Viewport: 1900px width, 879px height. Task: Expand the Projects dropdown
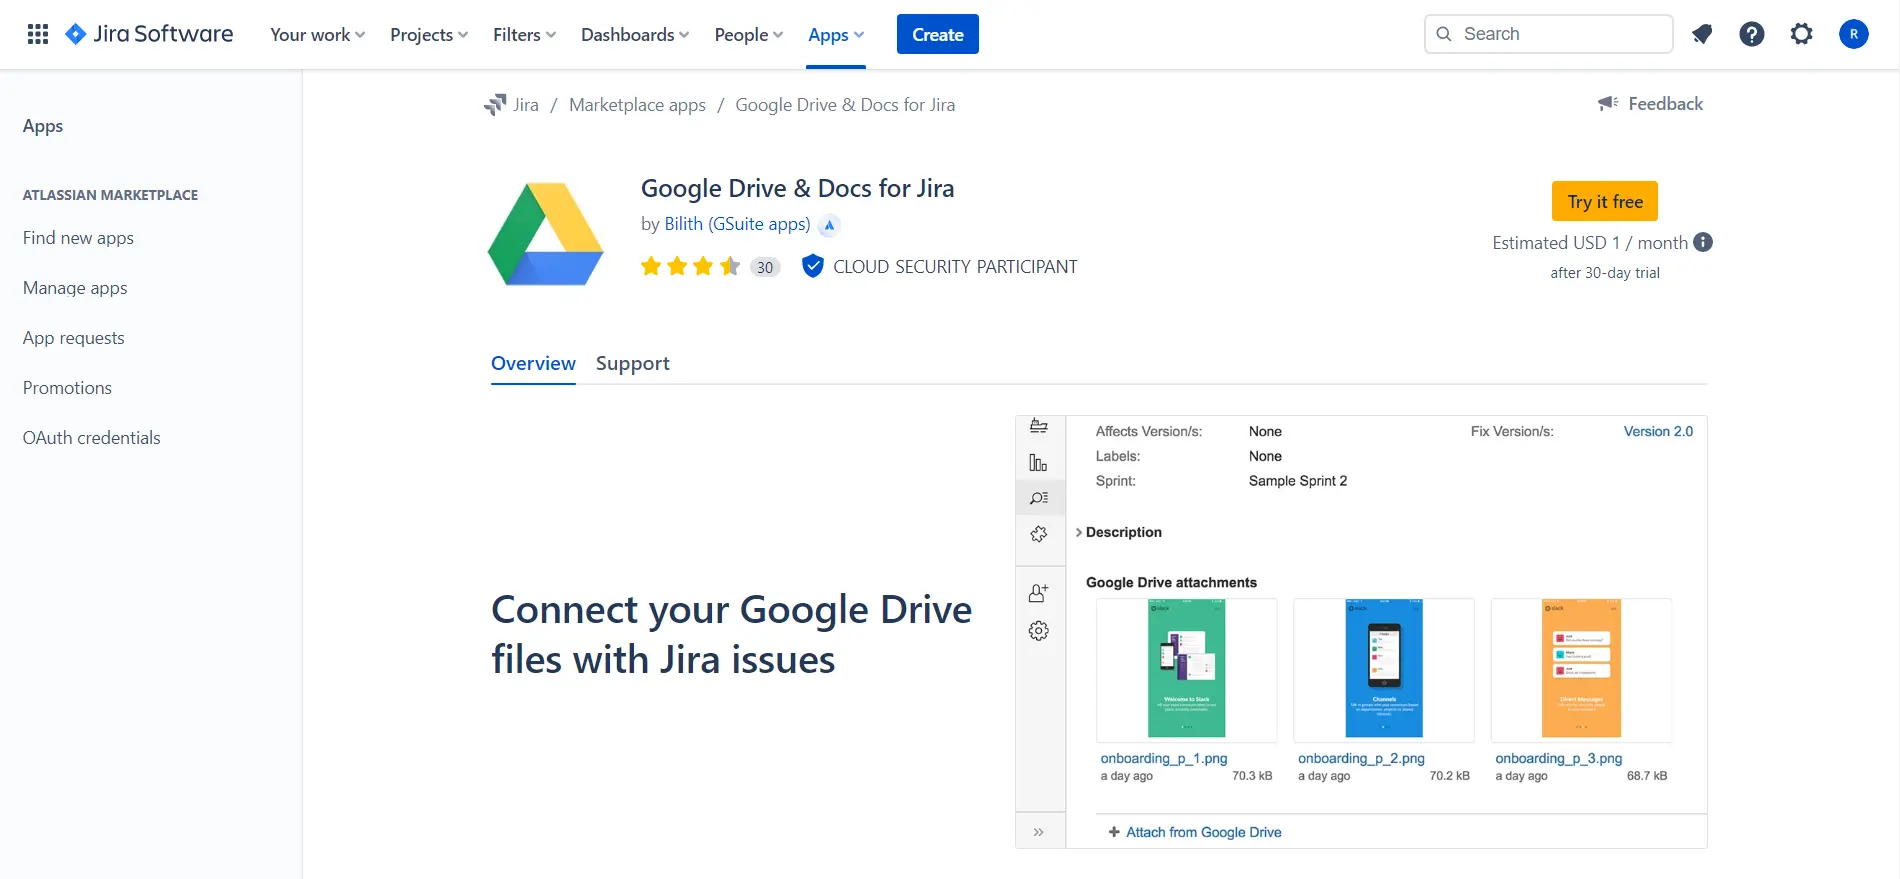tap(429, 35)
